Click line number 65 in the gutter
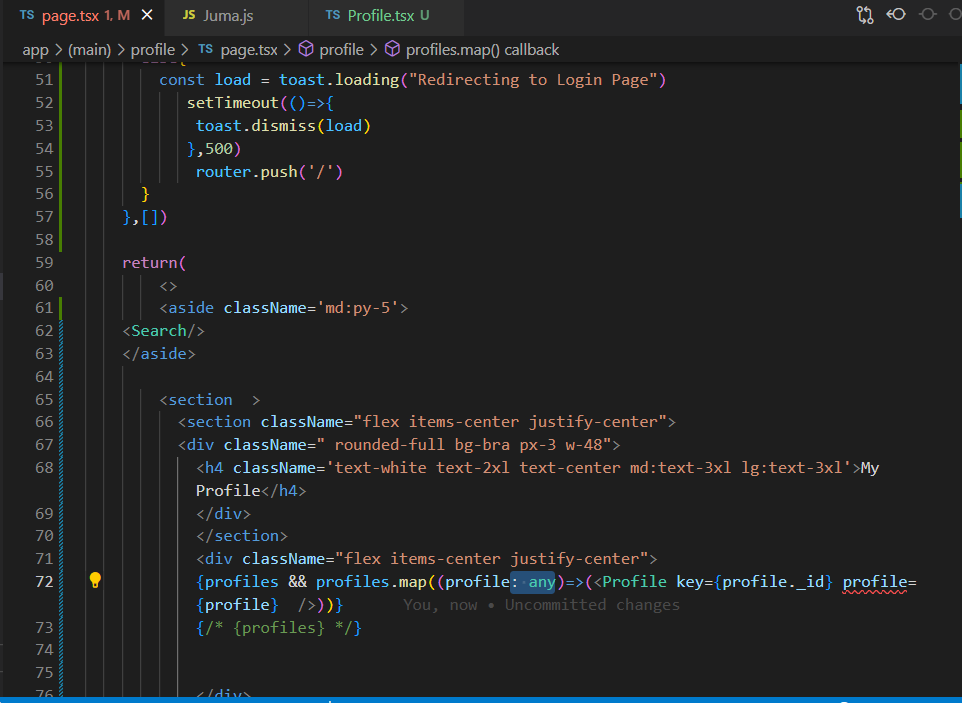 coord(44,399)
